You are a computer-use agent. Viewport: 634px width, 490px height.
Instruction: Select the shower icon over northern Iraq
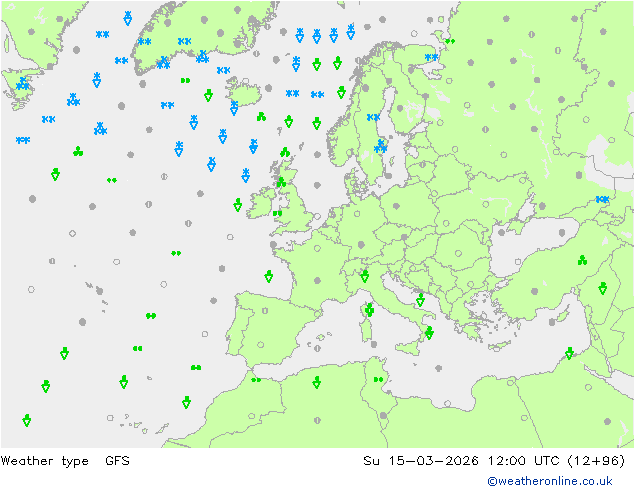point(602,288)
